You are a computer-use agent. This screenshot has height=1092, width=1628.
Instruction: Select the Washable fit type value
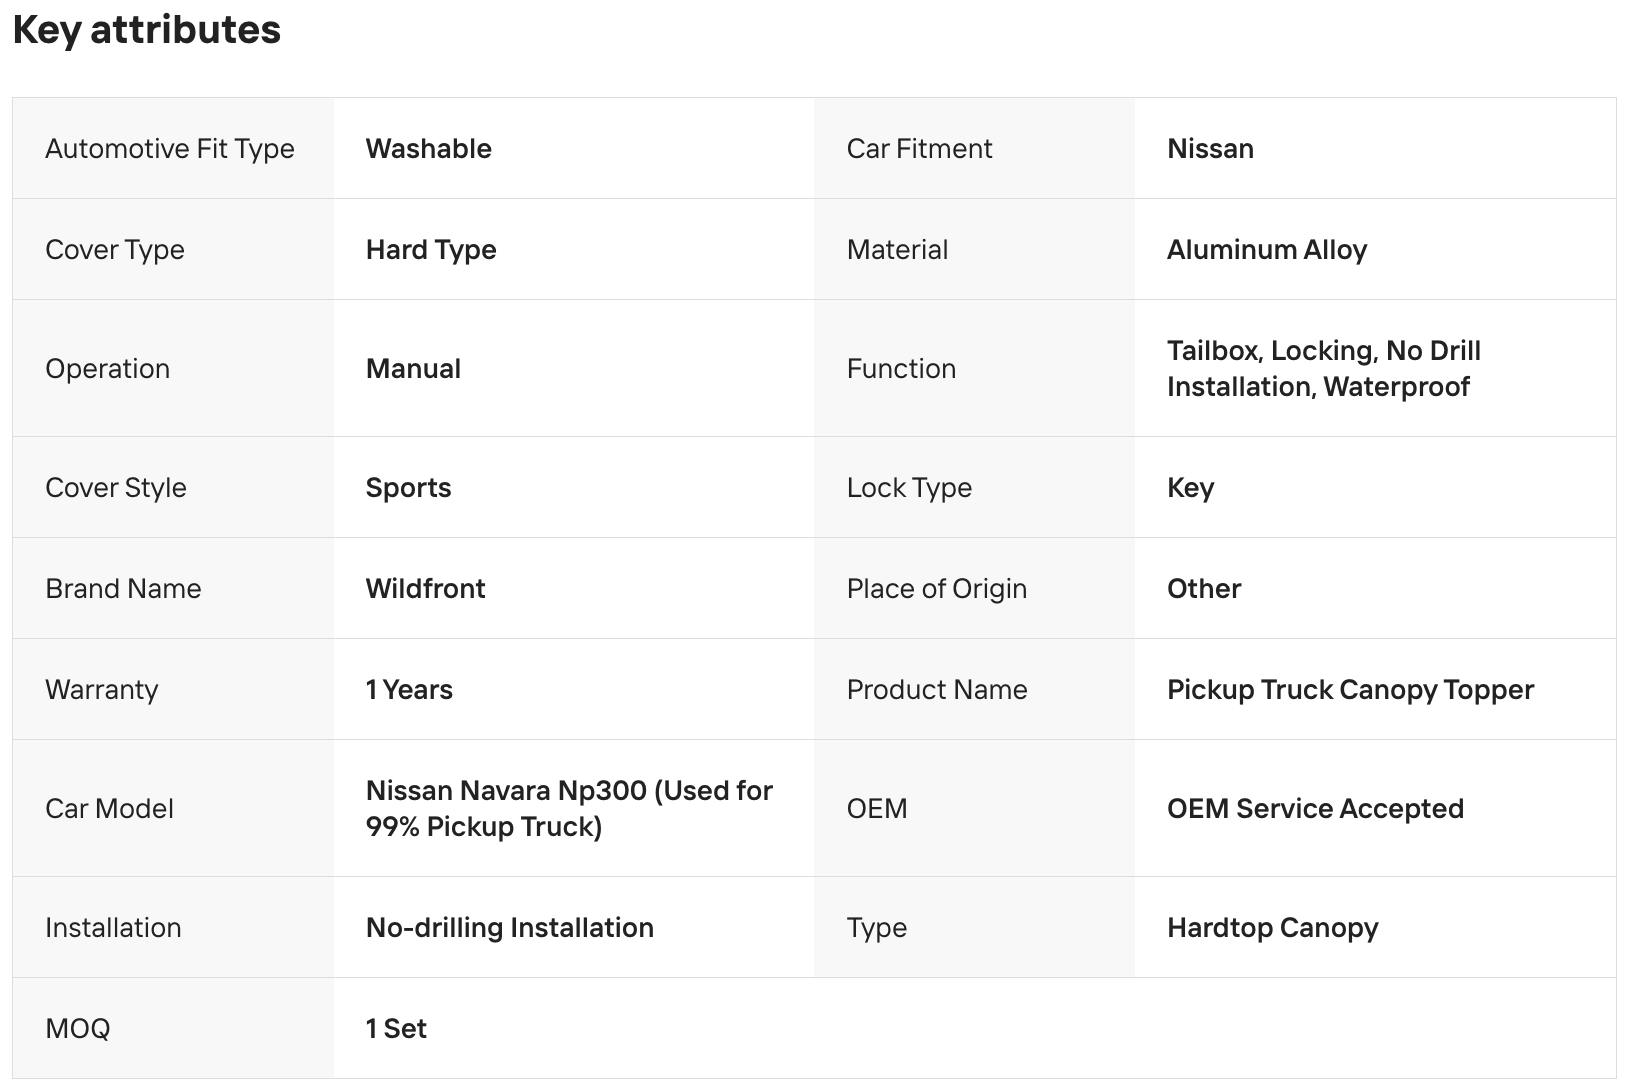point(428,149)
